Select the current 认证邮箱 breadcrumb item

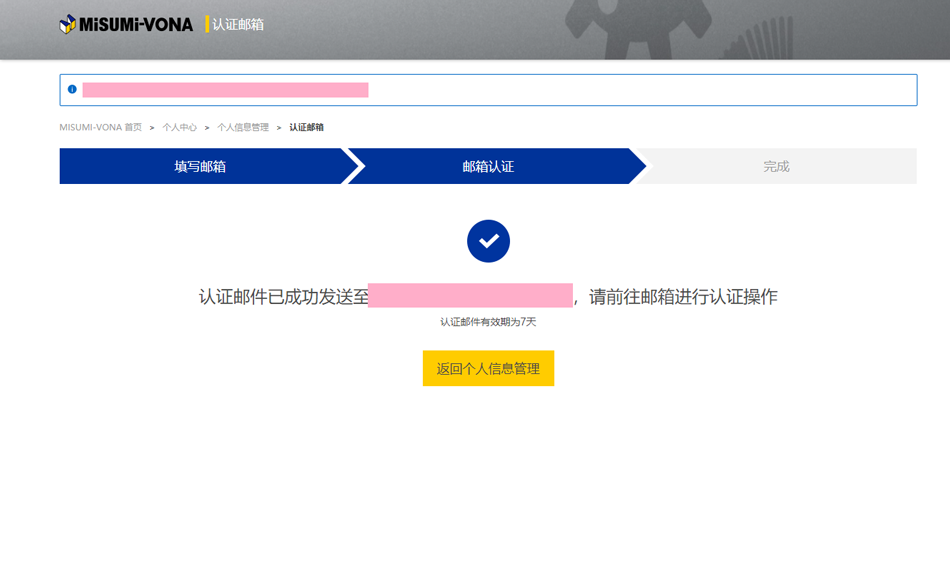[306, 128]
